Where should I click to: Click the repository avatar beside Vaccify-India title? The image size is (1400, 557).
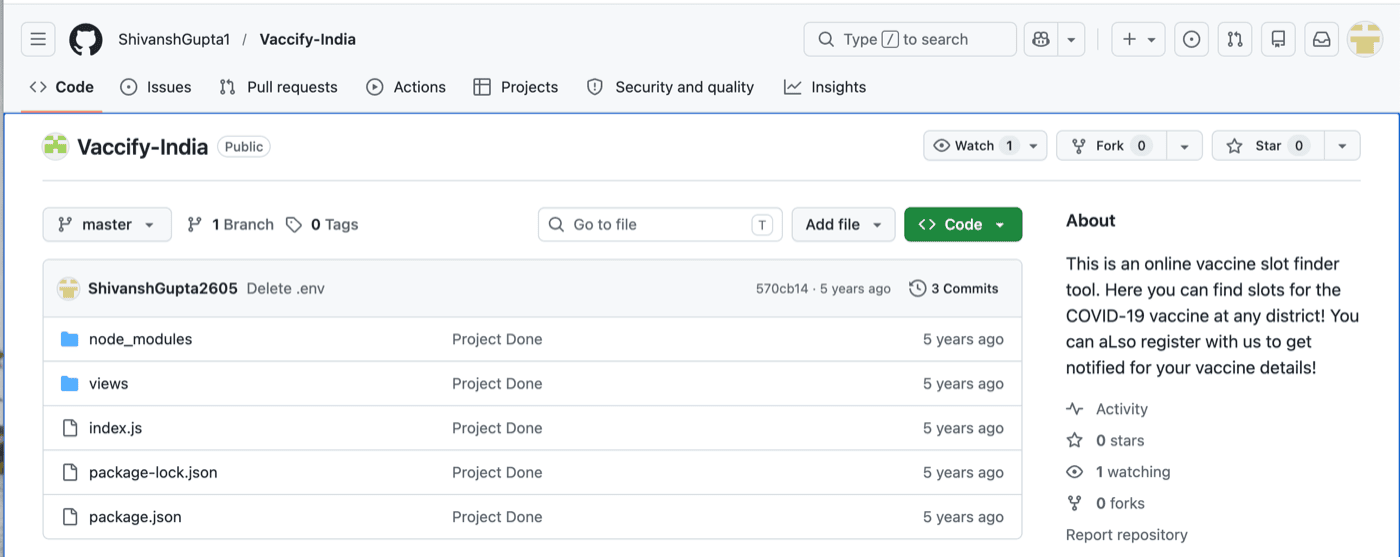[55, 146]
